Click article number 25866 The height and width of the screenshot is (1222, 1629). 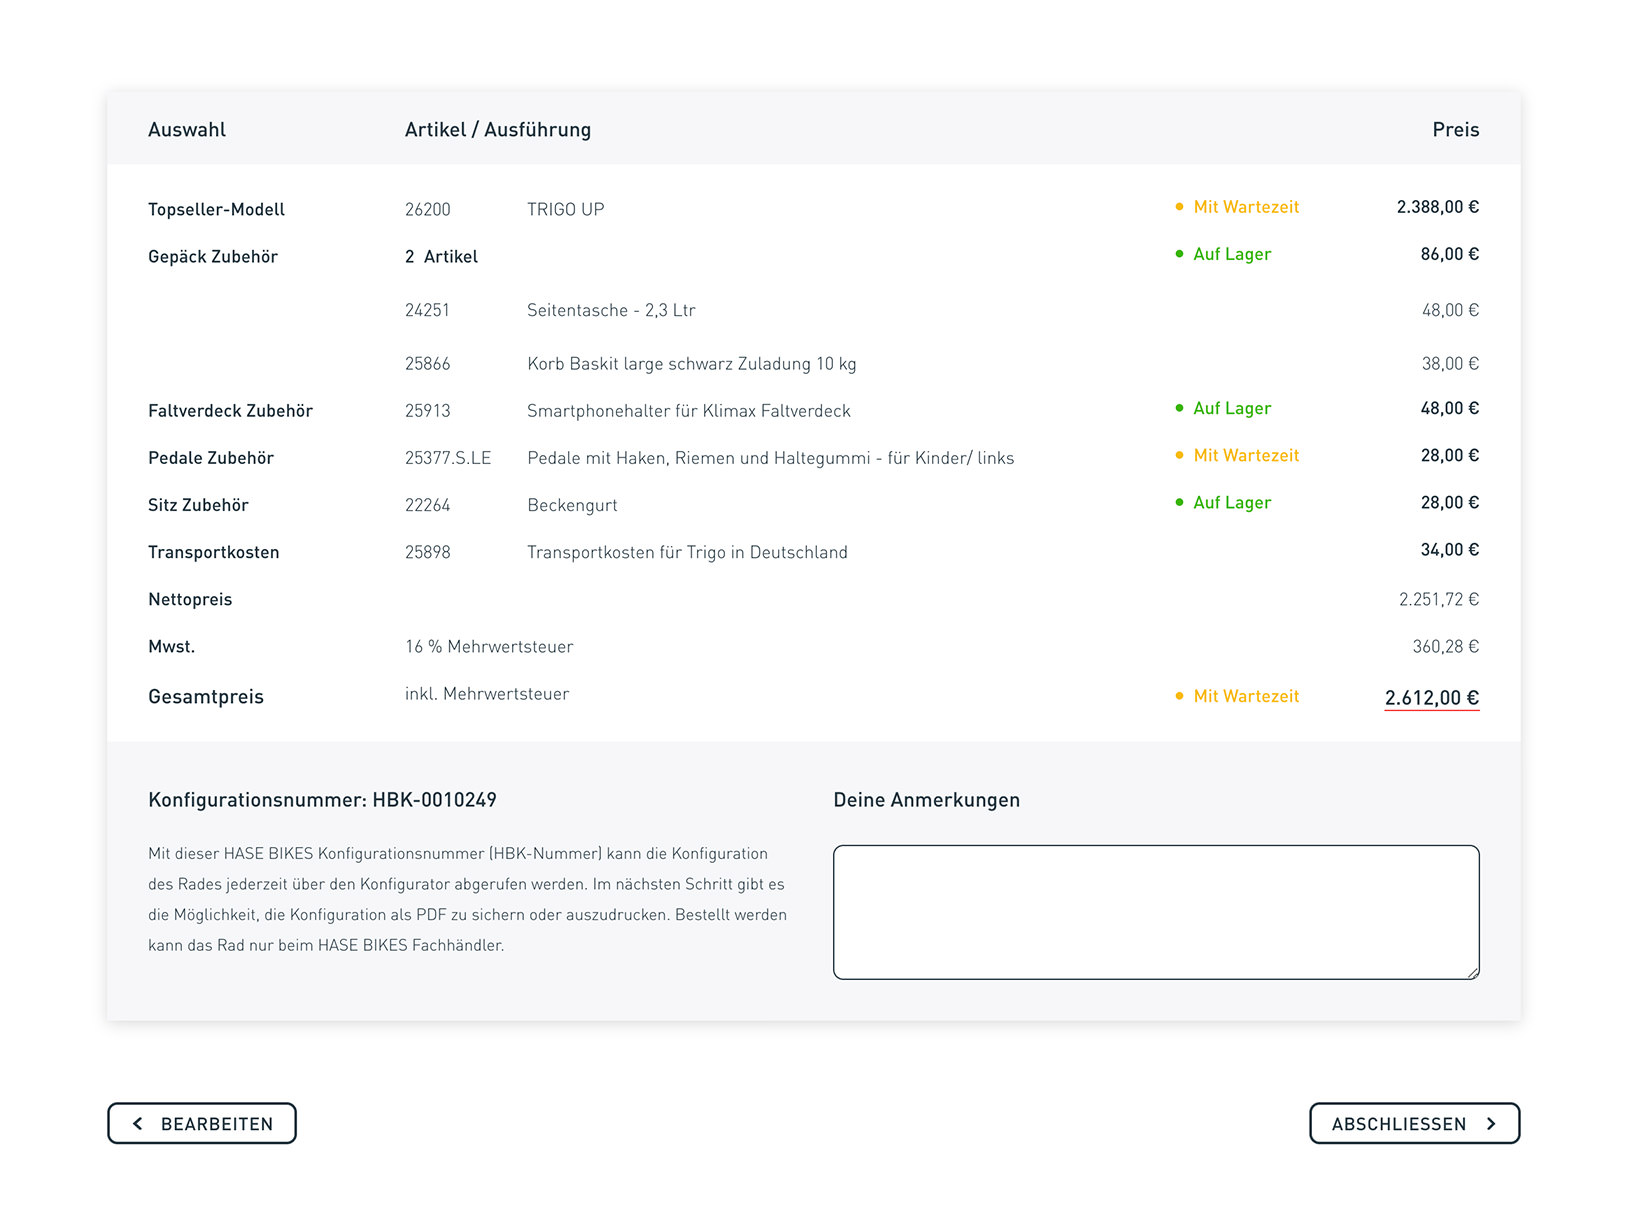(x=428, y=364)
